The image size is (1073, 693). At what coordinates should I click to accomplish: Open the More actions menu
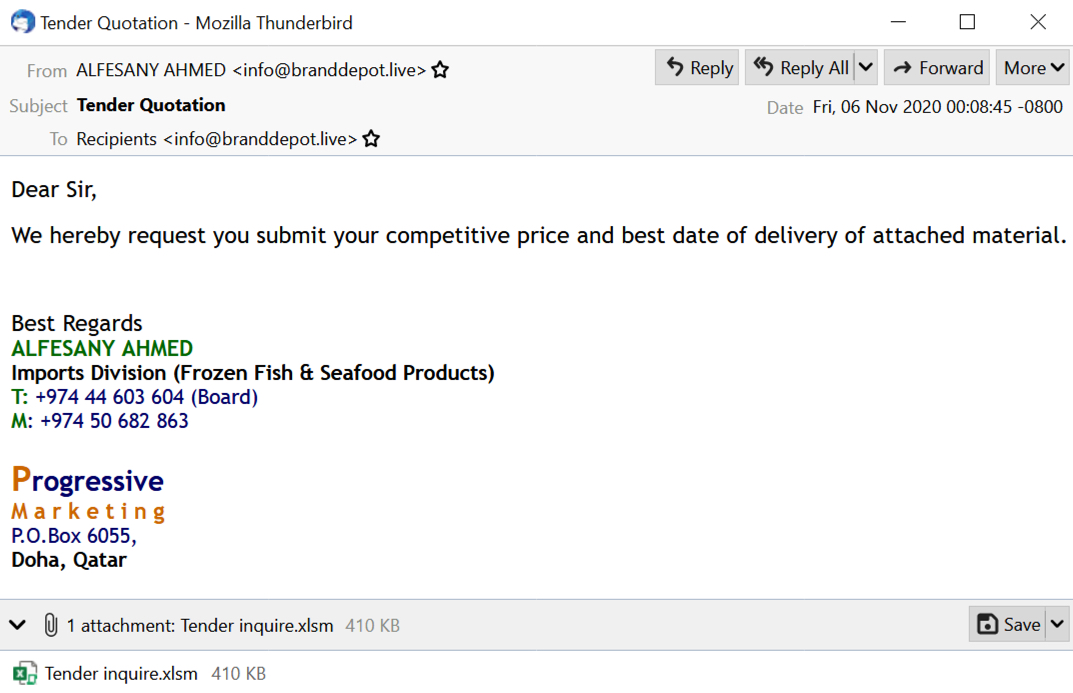tap(1034, 67)
